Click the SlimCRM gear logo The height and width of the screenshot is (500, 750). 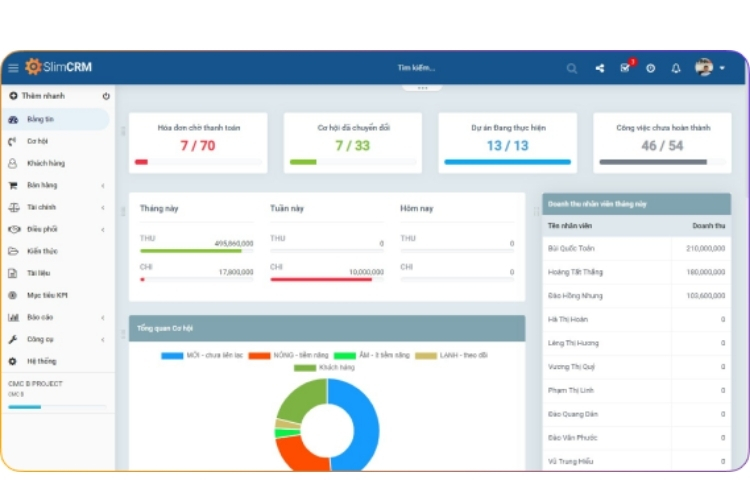[x=33, y=67]
